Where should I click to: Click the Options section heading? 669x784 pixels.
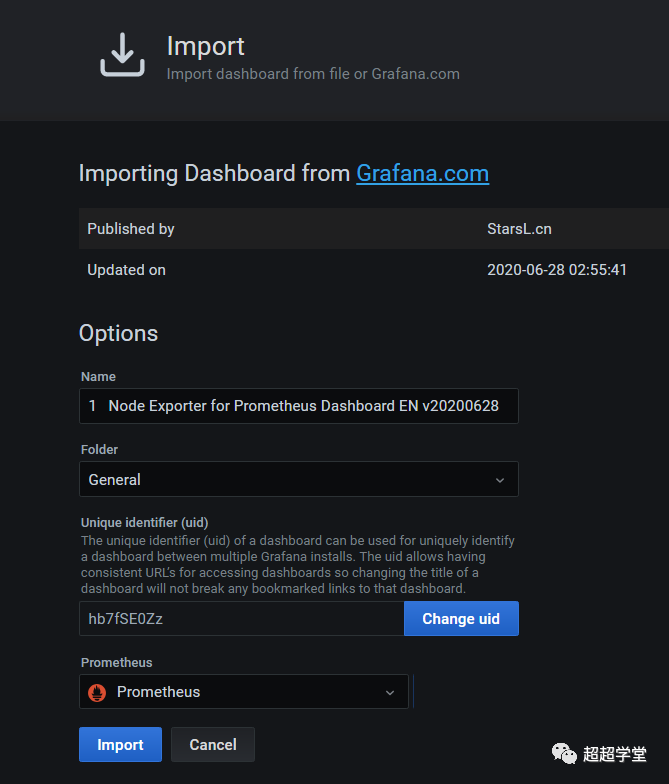coord(118,333)
